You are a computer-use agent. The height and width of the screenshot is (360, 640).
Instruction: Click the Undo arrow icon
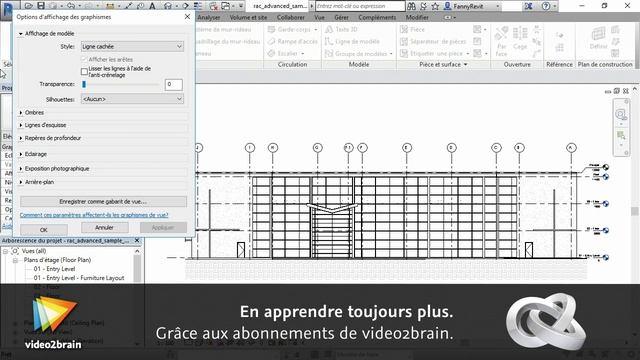(71, 6)
